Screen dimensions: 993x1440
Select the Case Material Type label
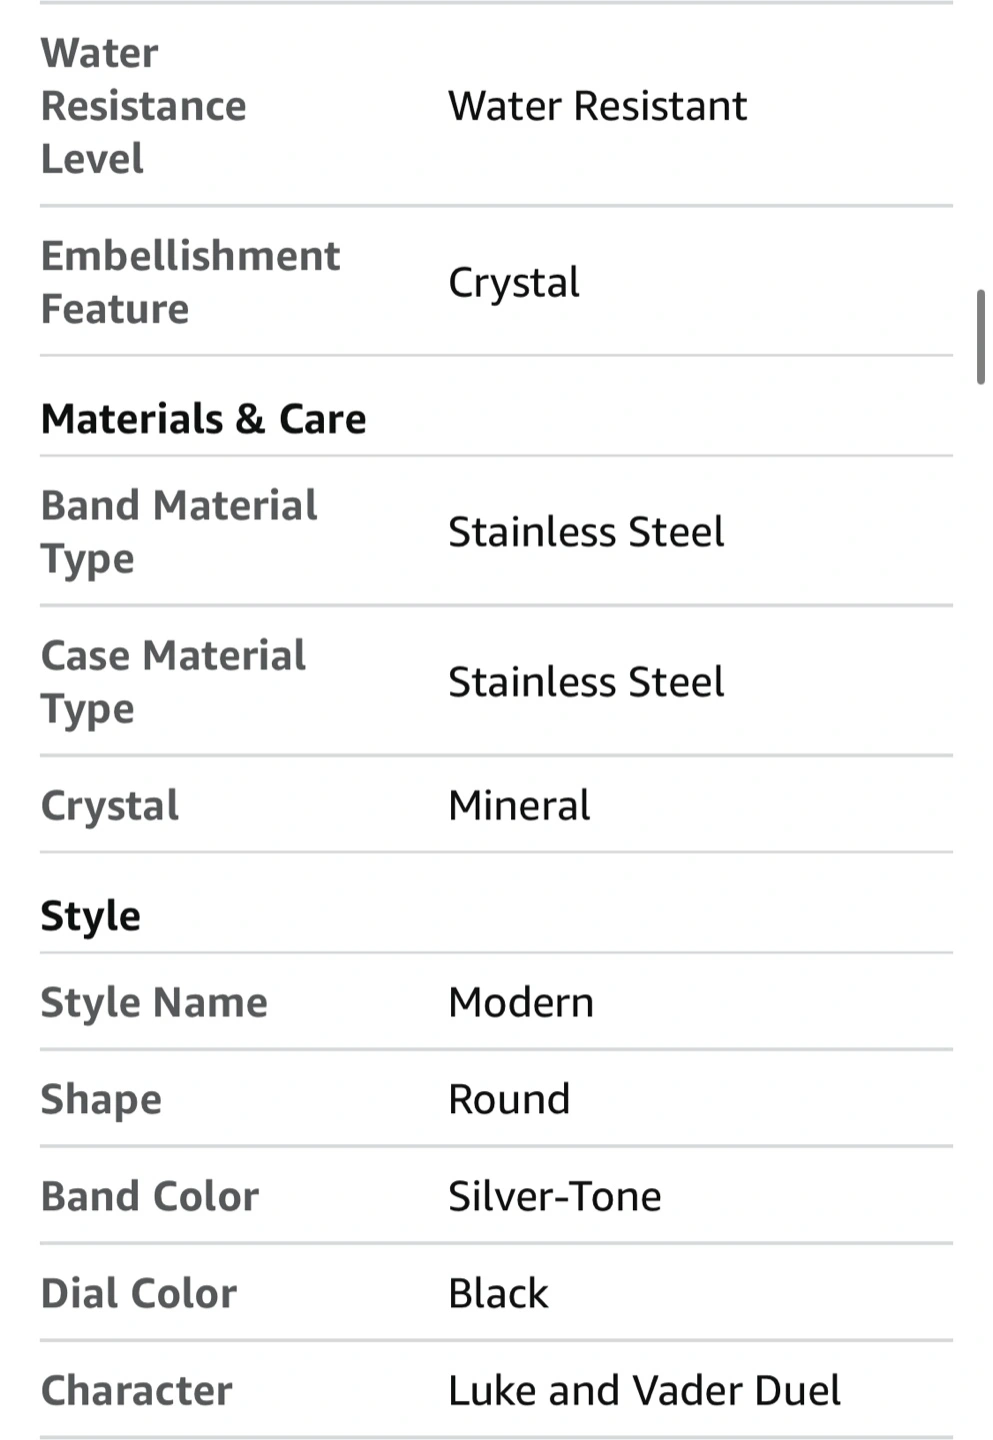174,681
